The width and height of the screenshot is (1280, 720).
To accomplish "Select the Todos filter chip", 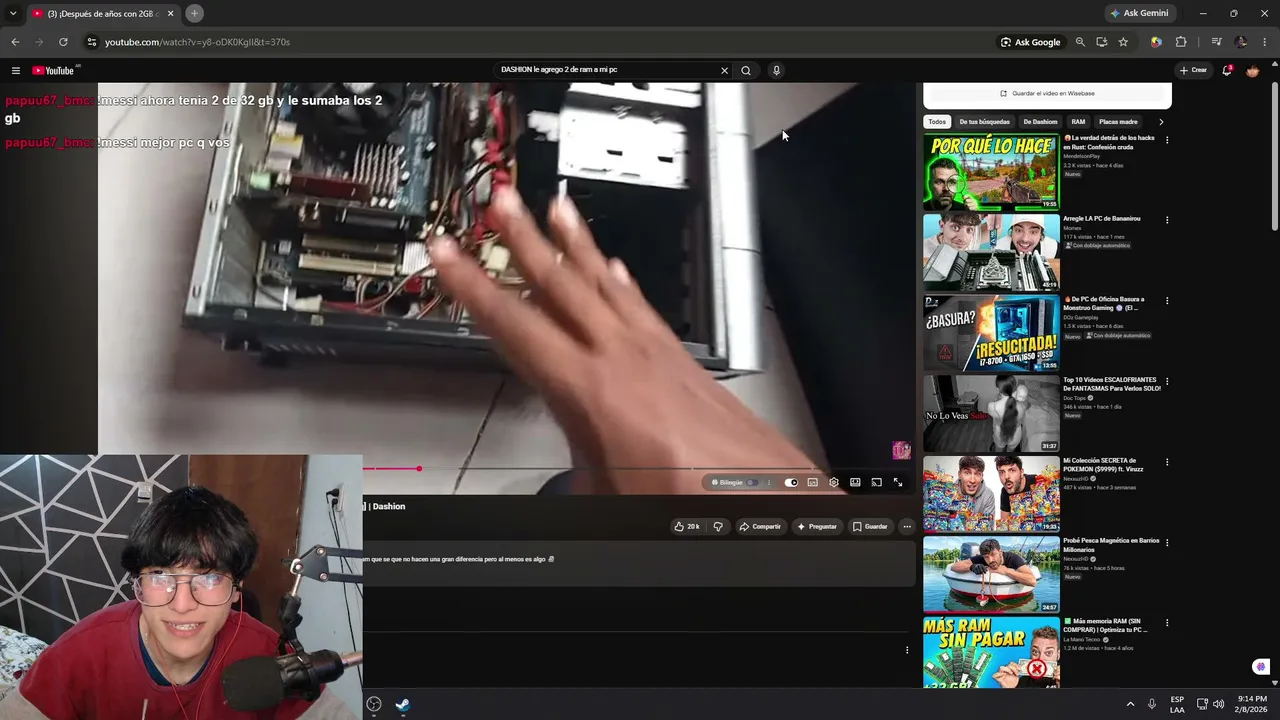I will [x=937, y=122].
